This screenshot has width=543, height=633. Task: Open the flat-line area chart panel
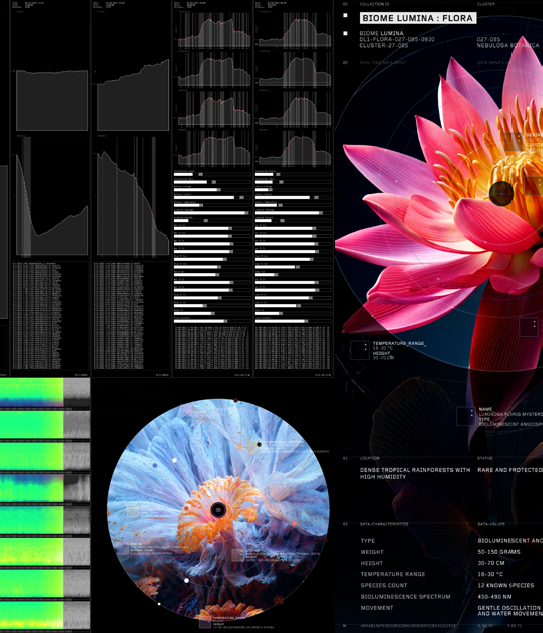52,100
